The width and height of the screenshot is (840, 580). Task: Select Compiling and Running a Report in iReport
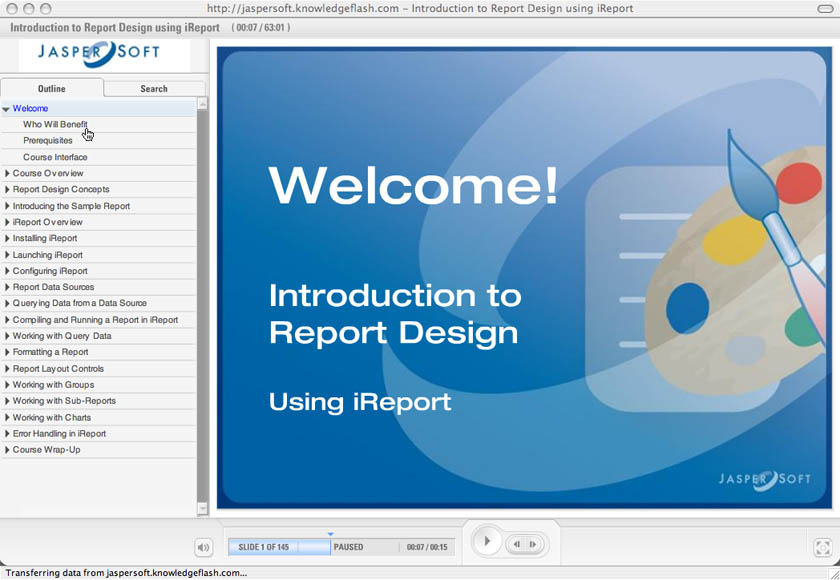pyautogui.click(x=95, y=320)
